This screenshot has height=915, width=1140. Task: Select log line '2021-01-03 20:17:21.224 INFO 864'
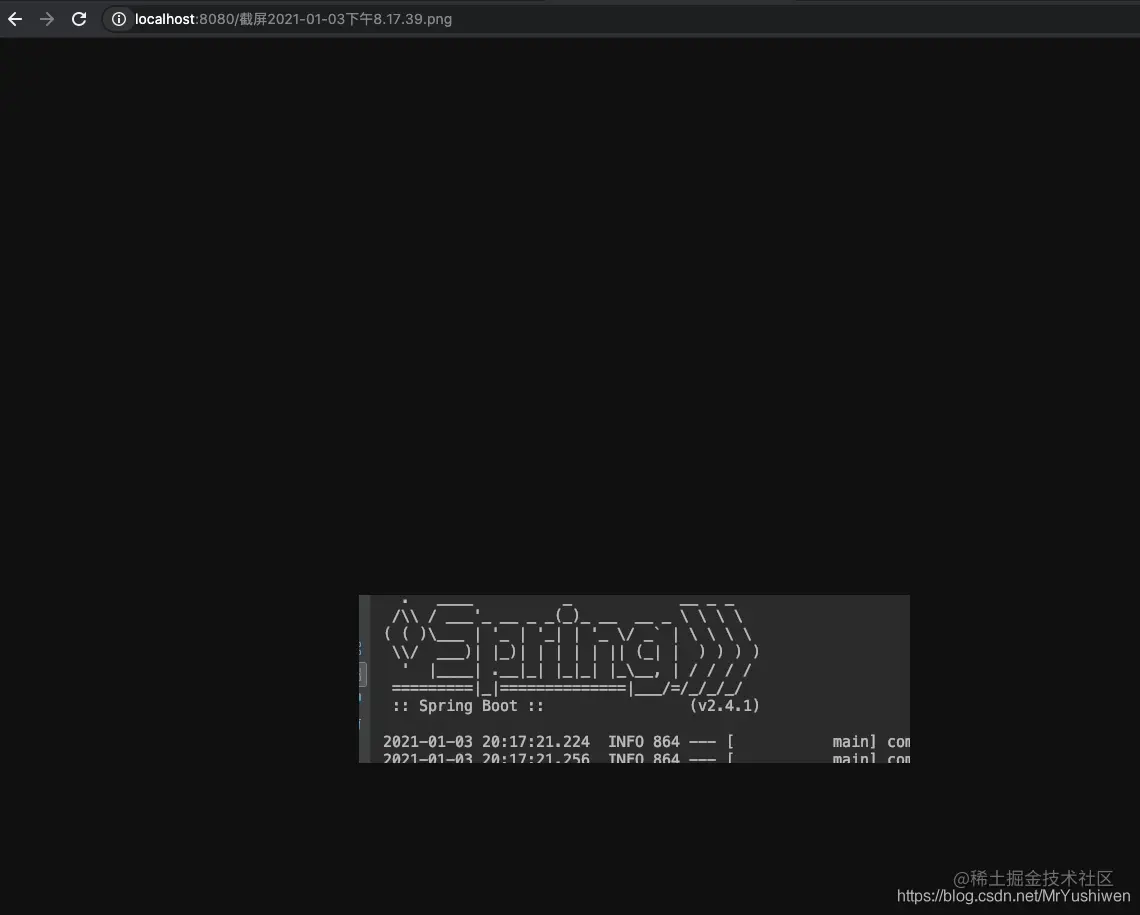531,742
